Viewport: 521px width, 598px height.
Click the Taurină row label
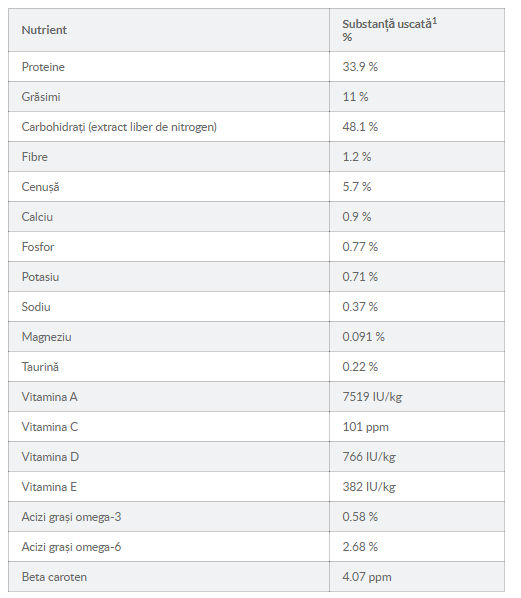point(40,367)
